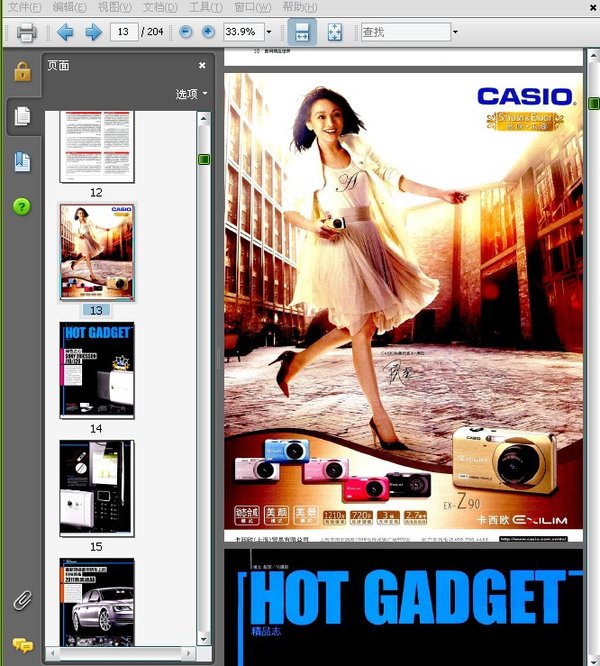Click the Print icon in the toolbar
The width and height of the screenshot is (600, 666).
tap(26, 32)
